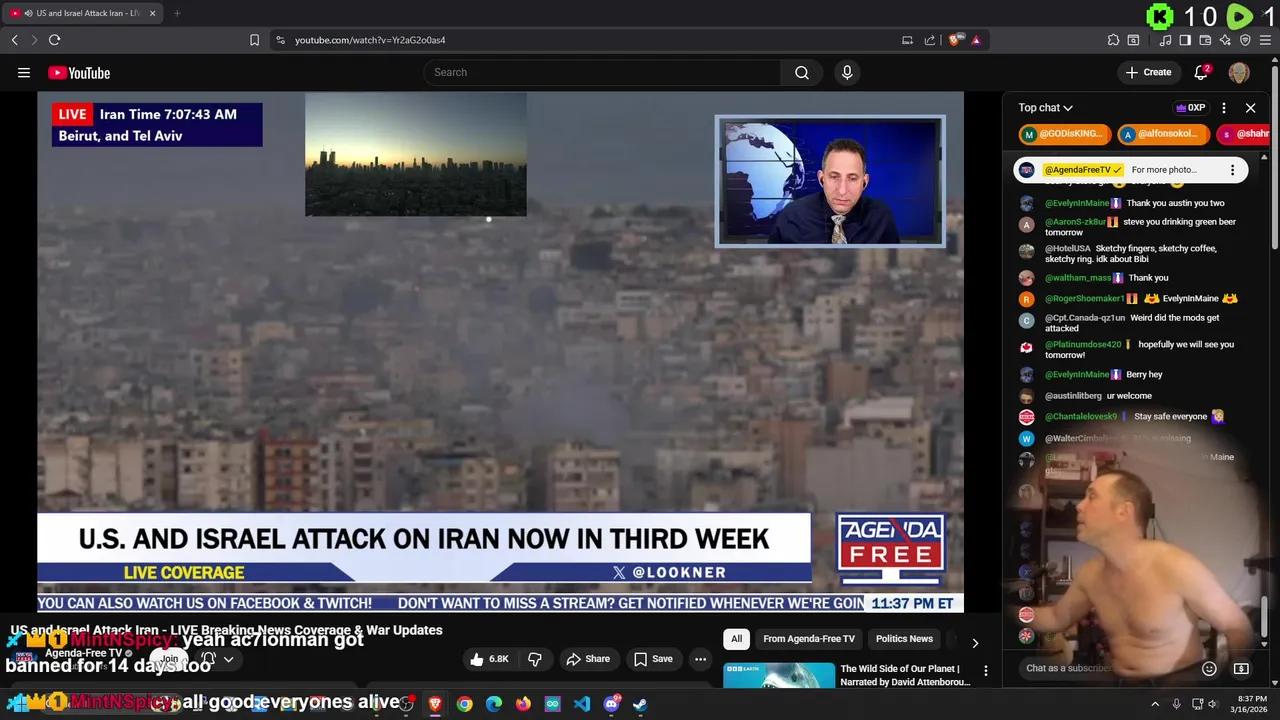The image size is (1280, 720).
Task: Open live chat options three dots
Action: point(1224,108)
